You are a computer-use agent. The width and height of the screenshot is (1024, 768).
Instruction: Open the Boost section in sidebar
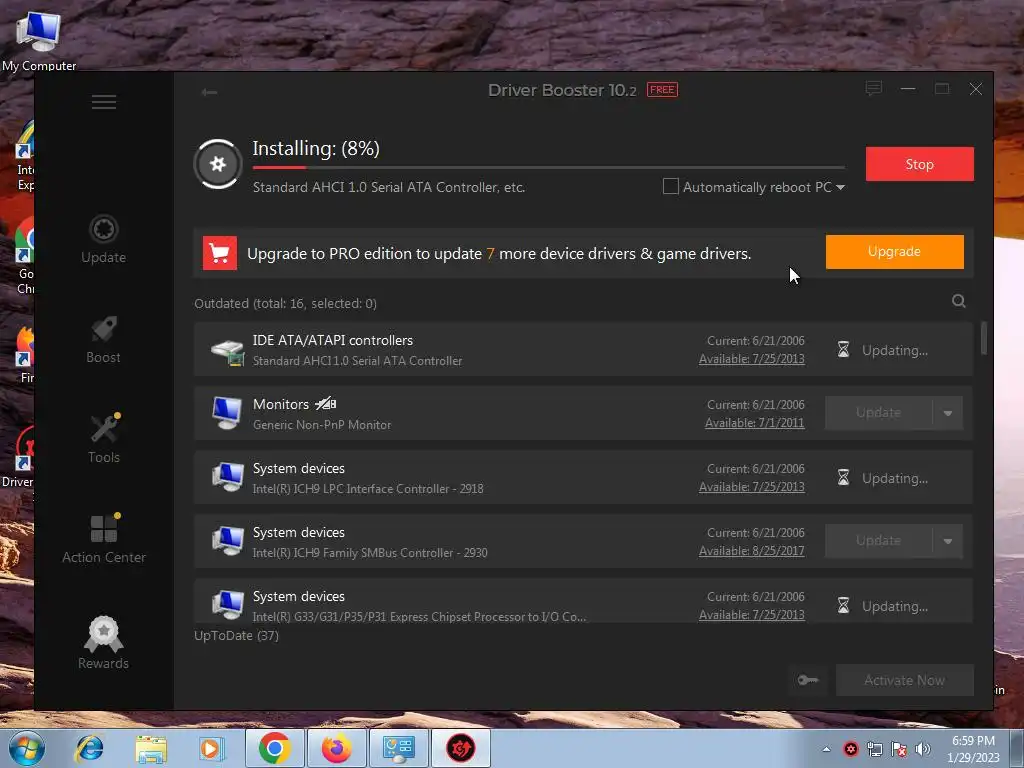tap(104, 340)
